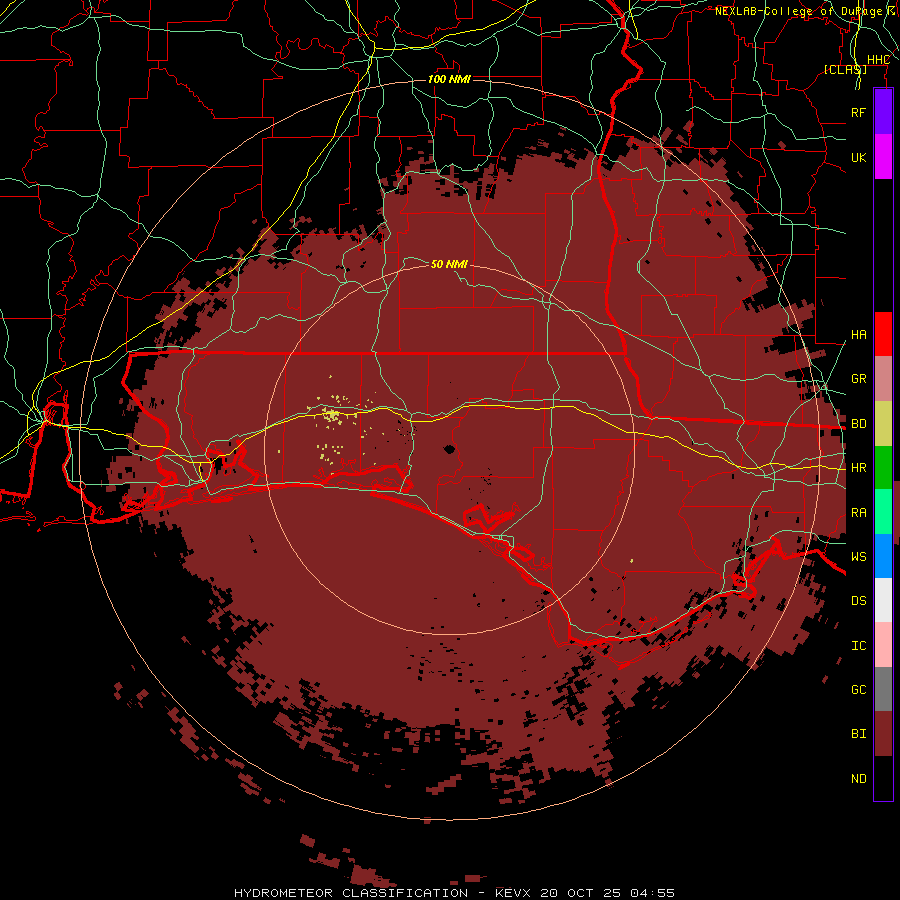This screenshot has height=900, width=900.
Task: Click the WS legend label
Action: click(858, 556)
